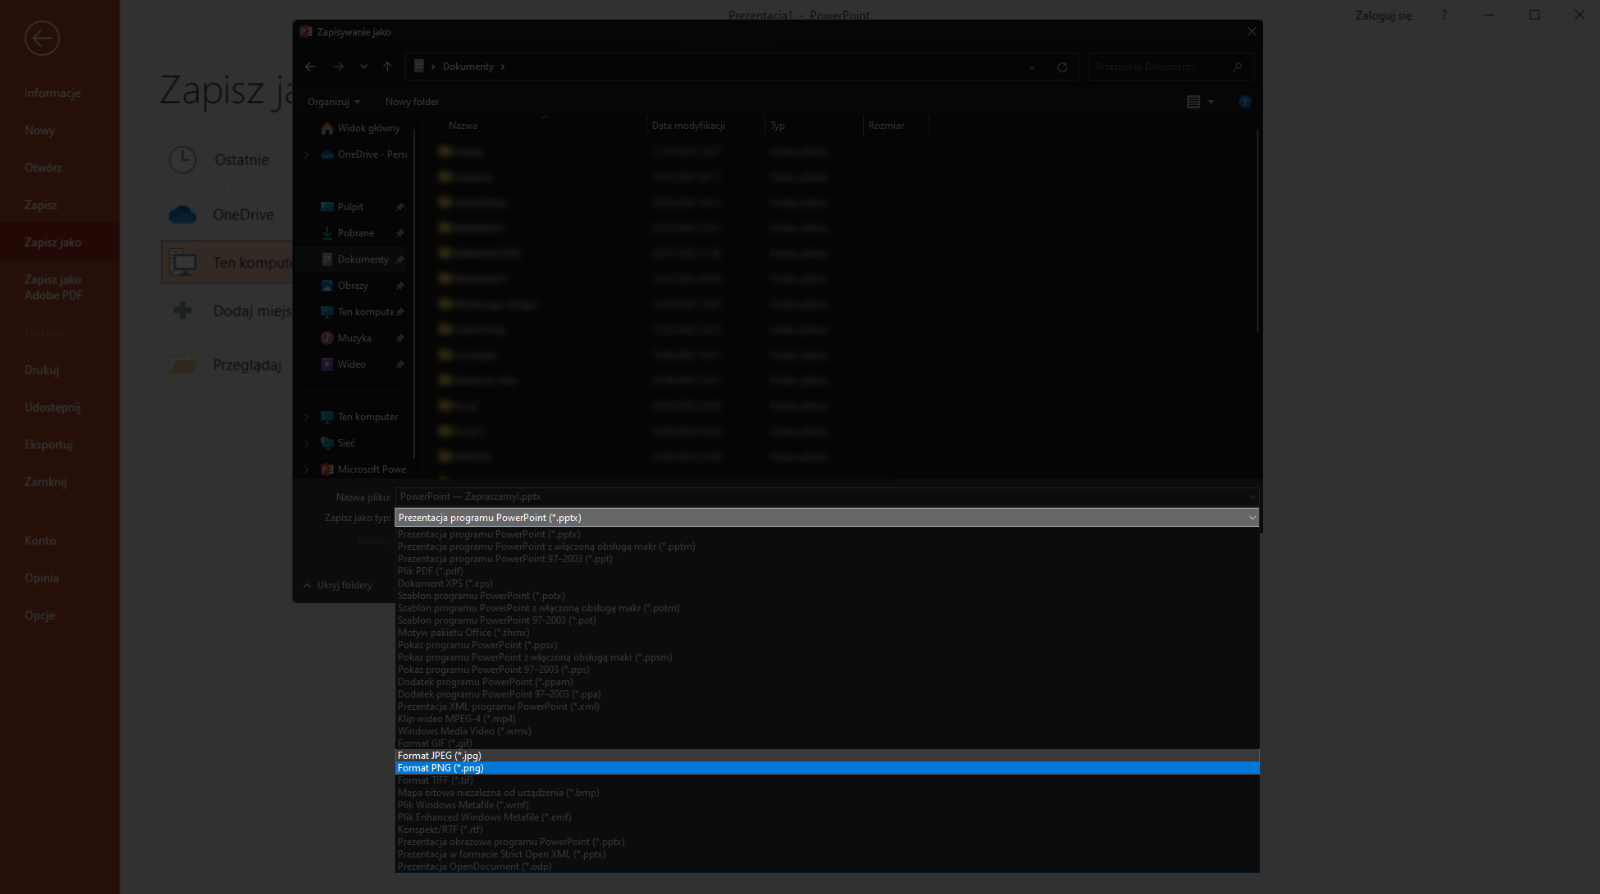1600x894 pixels.
Task: Open the Drukuj backstage tab
Action: point(42,369)
